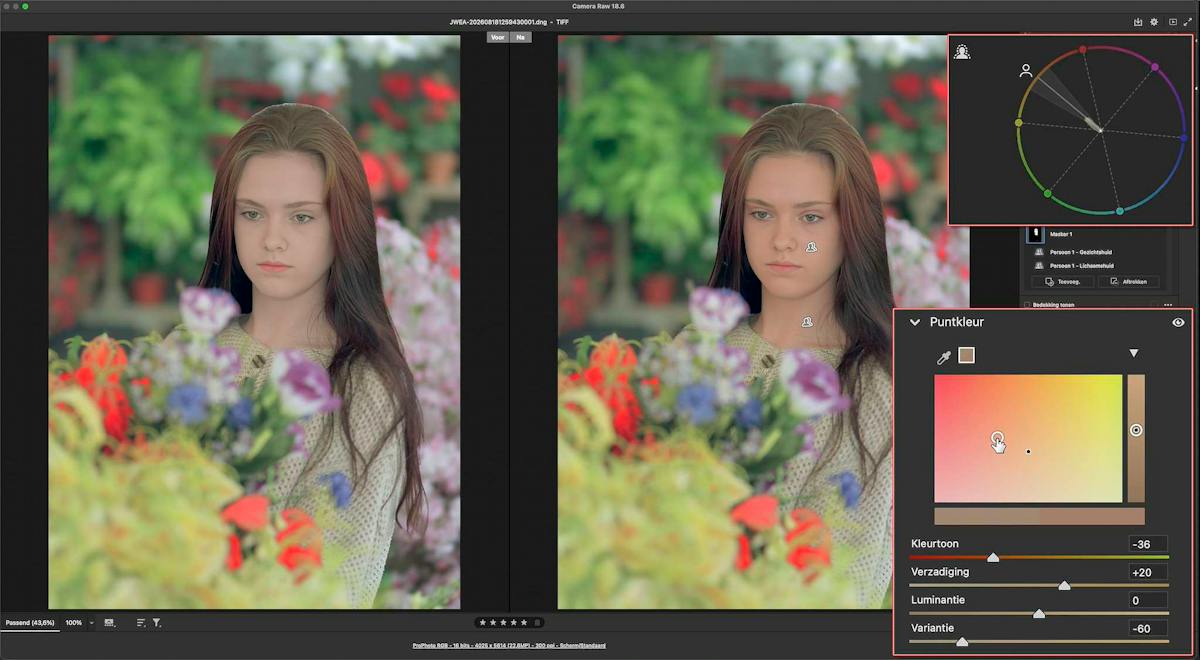Click the selected point color swatch
Screen dimensions: 1200x660
click(x=966, y=355)
